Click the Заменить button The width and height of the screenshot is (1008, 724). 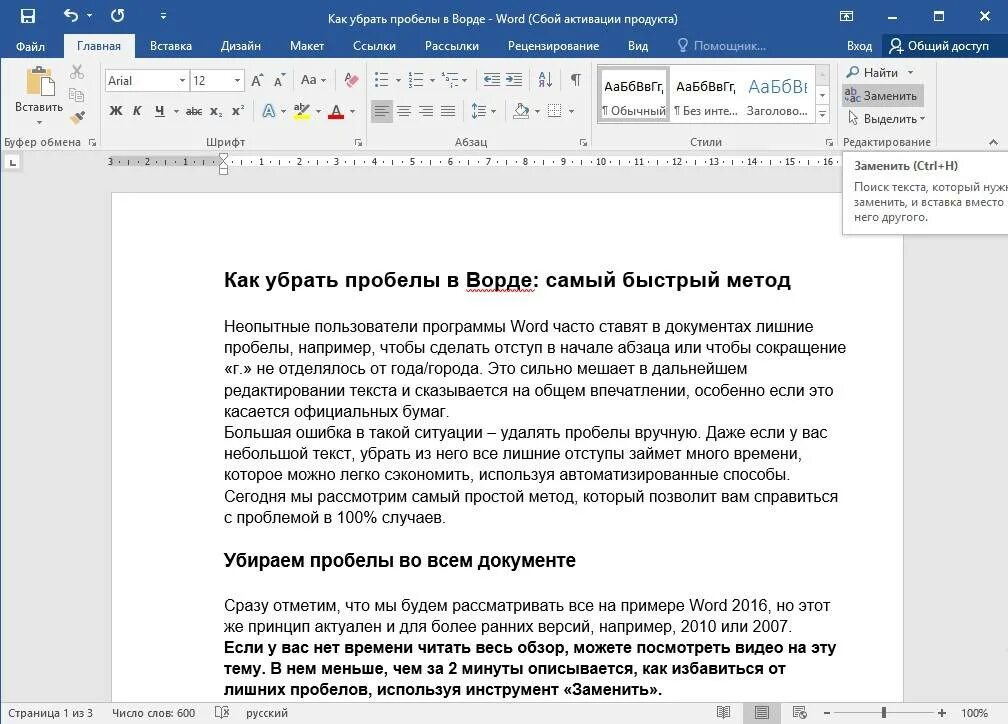click(x=882, y=96)
